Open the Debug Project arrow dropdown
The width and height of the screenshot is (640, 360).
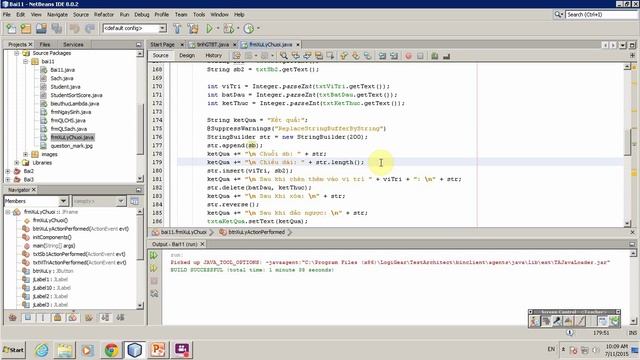click(x=238, y=29)
